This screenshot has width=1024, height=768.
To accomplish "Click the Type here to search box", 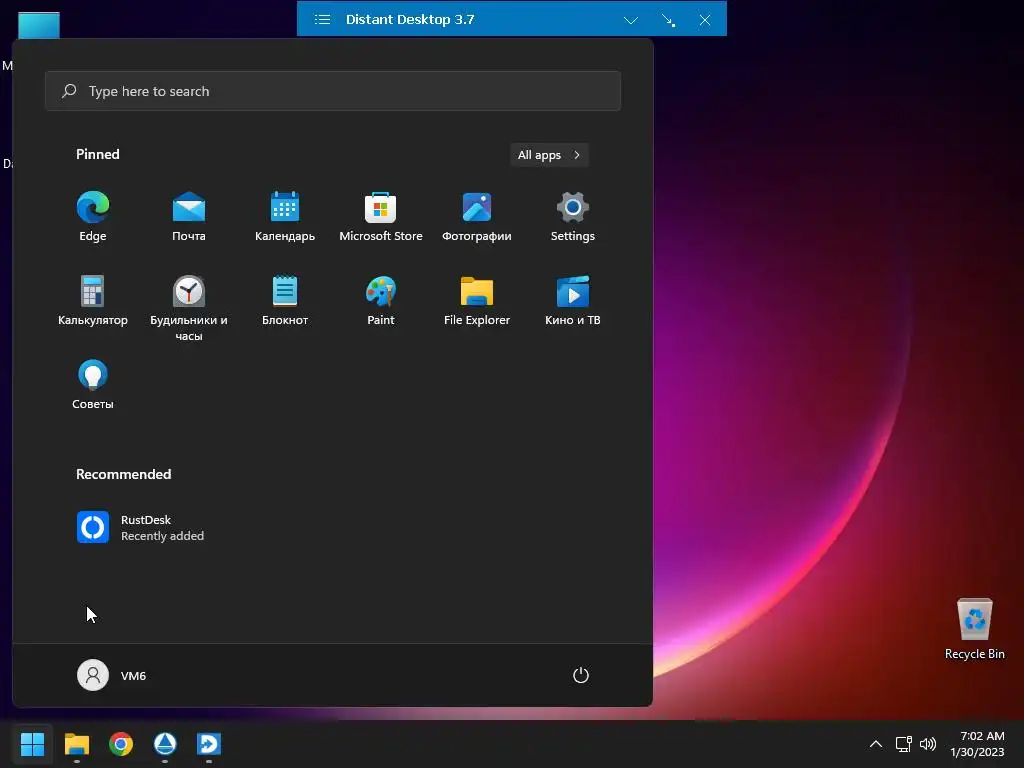I will coord(333,91).
